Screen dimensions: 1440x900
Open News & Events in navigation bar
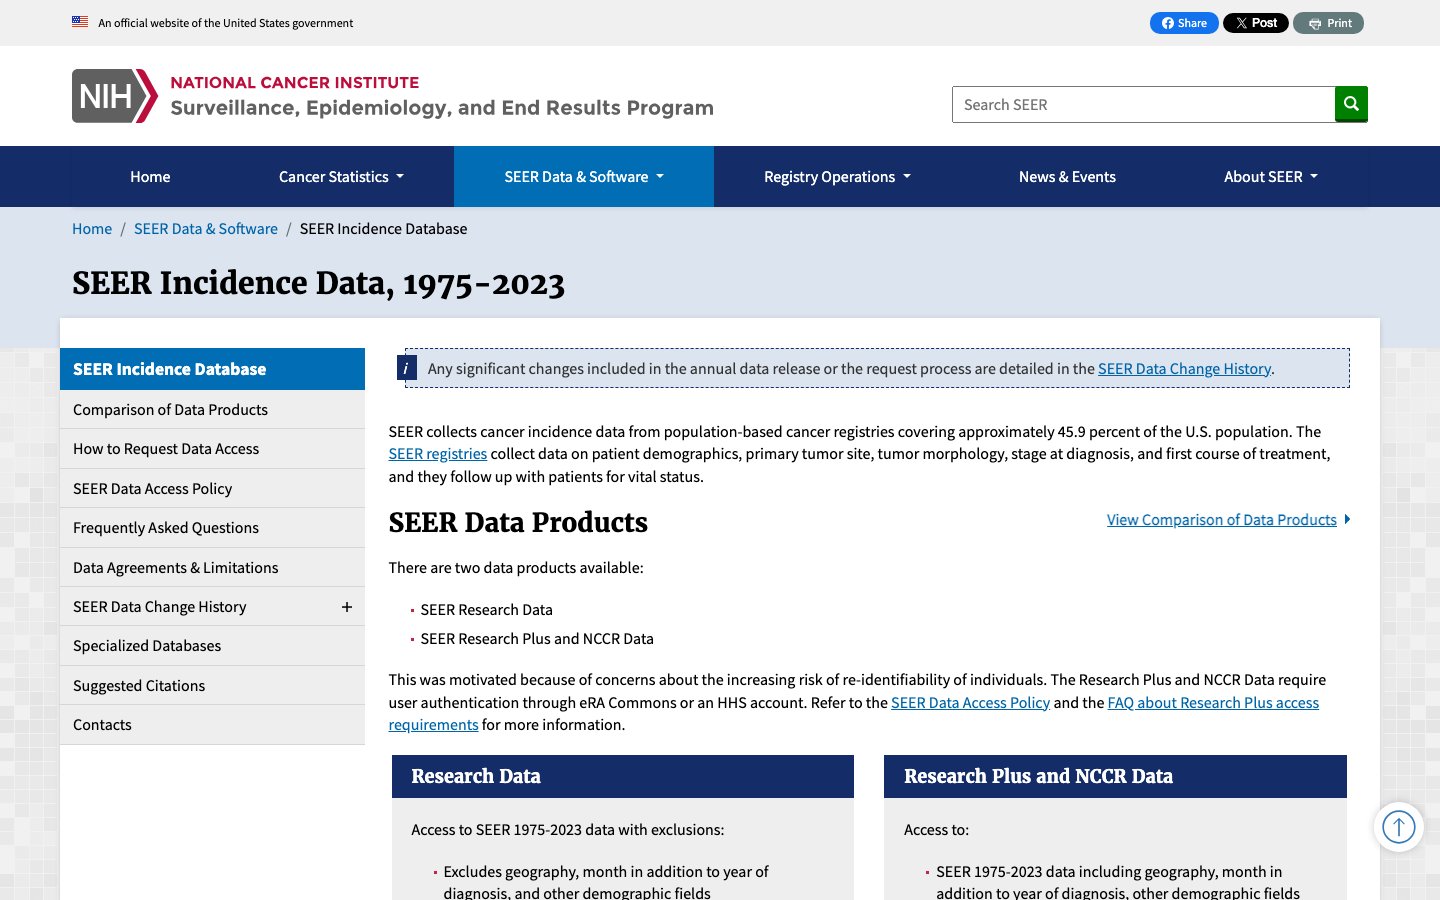coord(1067,177)
